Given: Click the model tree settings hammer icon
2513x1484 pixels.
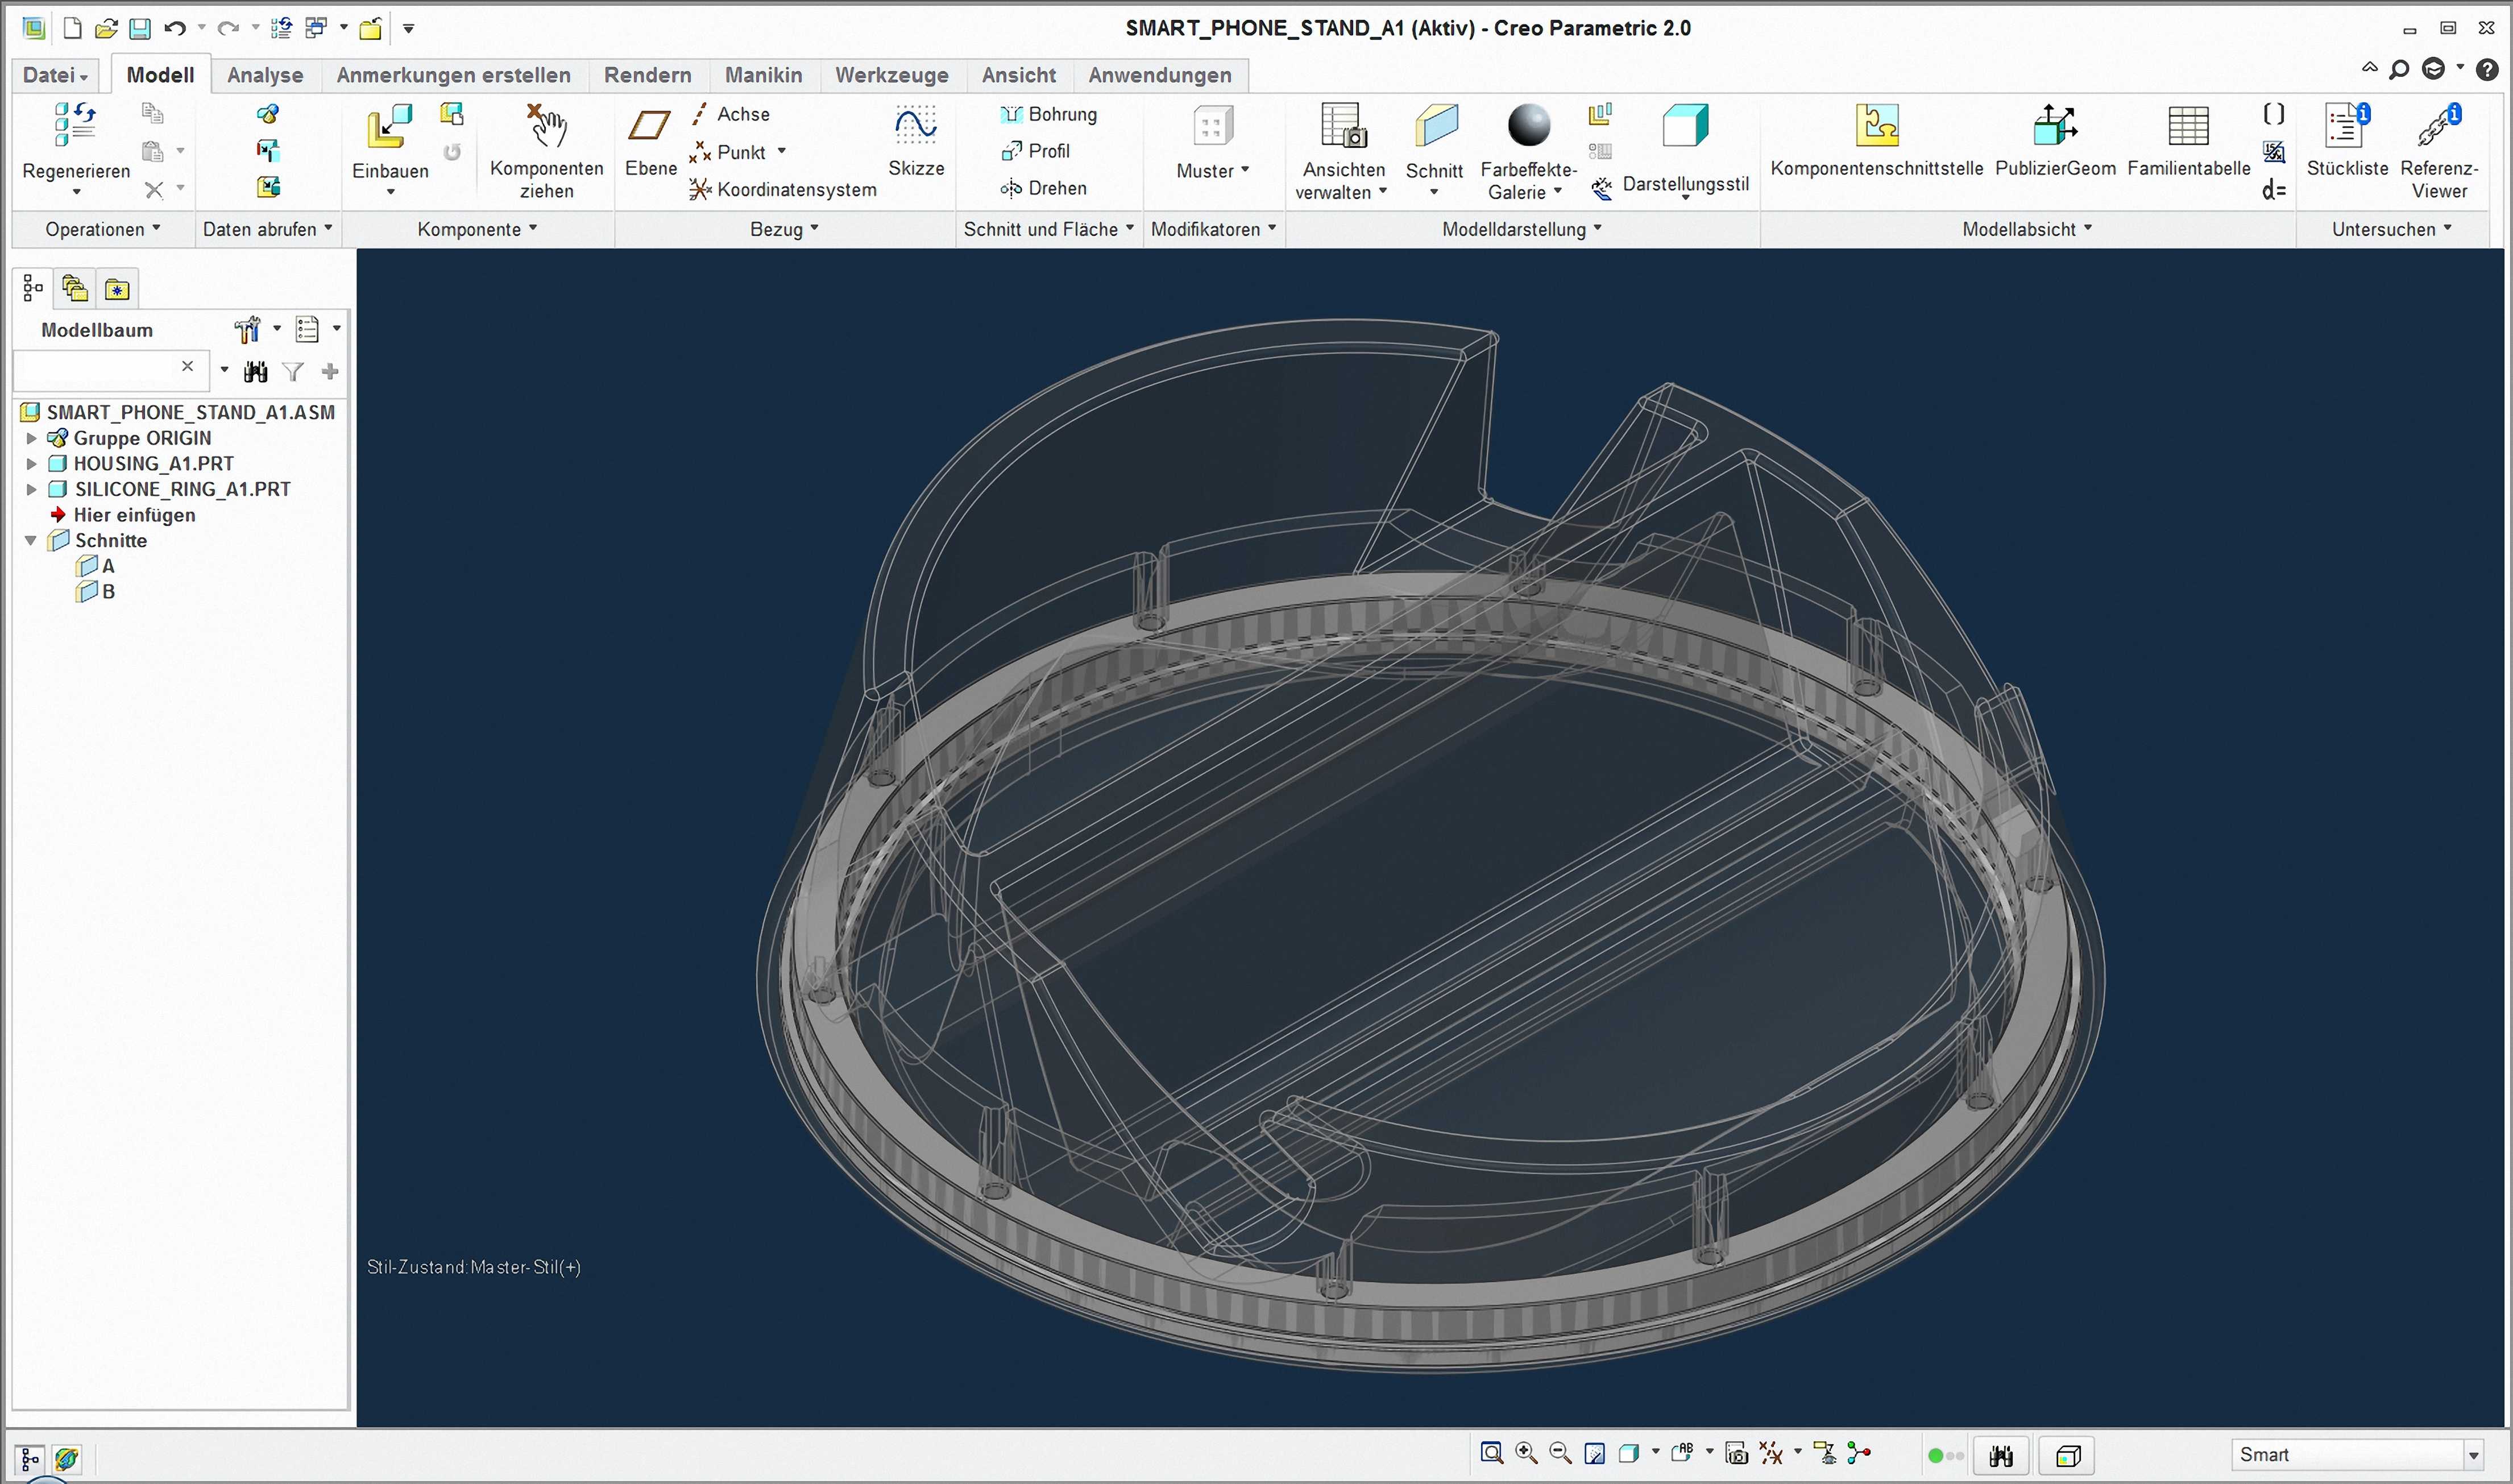Looking at the screenshot, I should click(x=247, y=329).
